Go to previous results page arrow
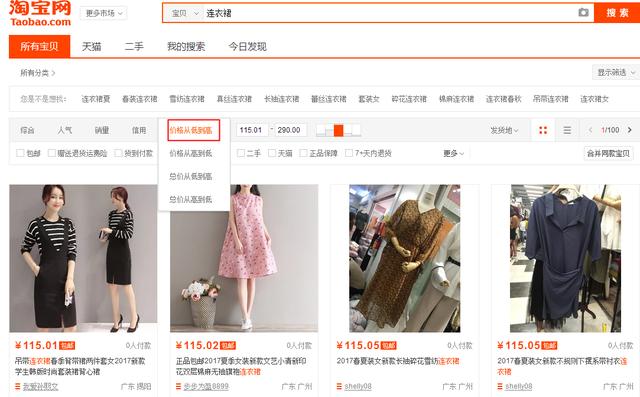This screenshot has width=640, height=397. 590,130
